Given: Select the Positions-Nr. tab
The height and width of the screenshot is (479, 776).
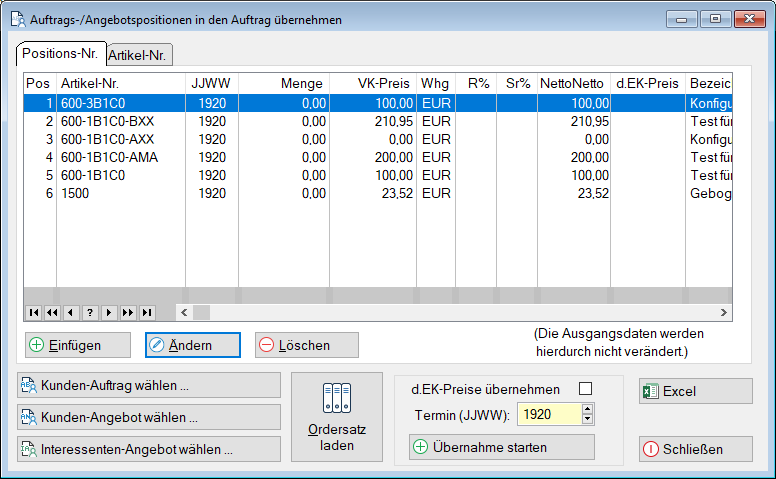Looking at the screenshot, I should [61, 53].
